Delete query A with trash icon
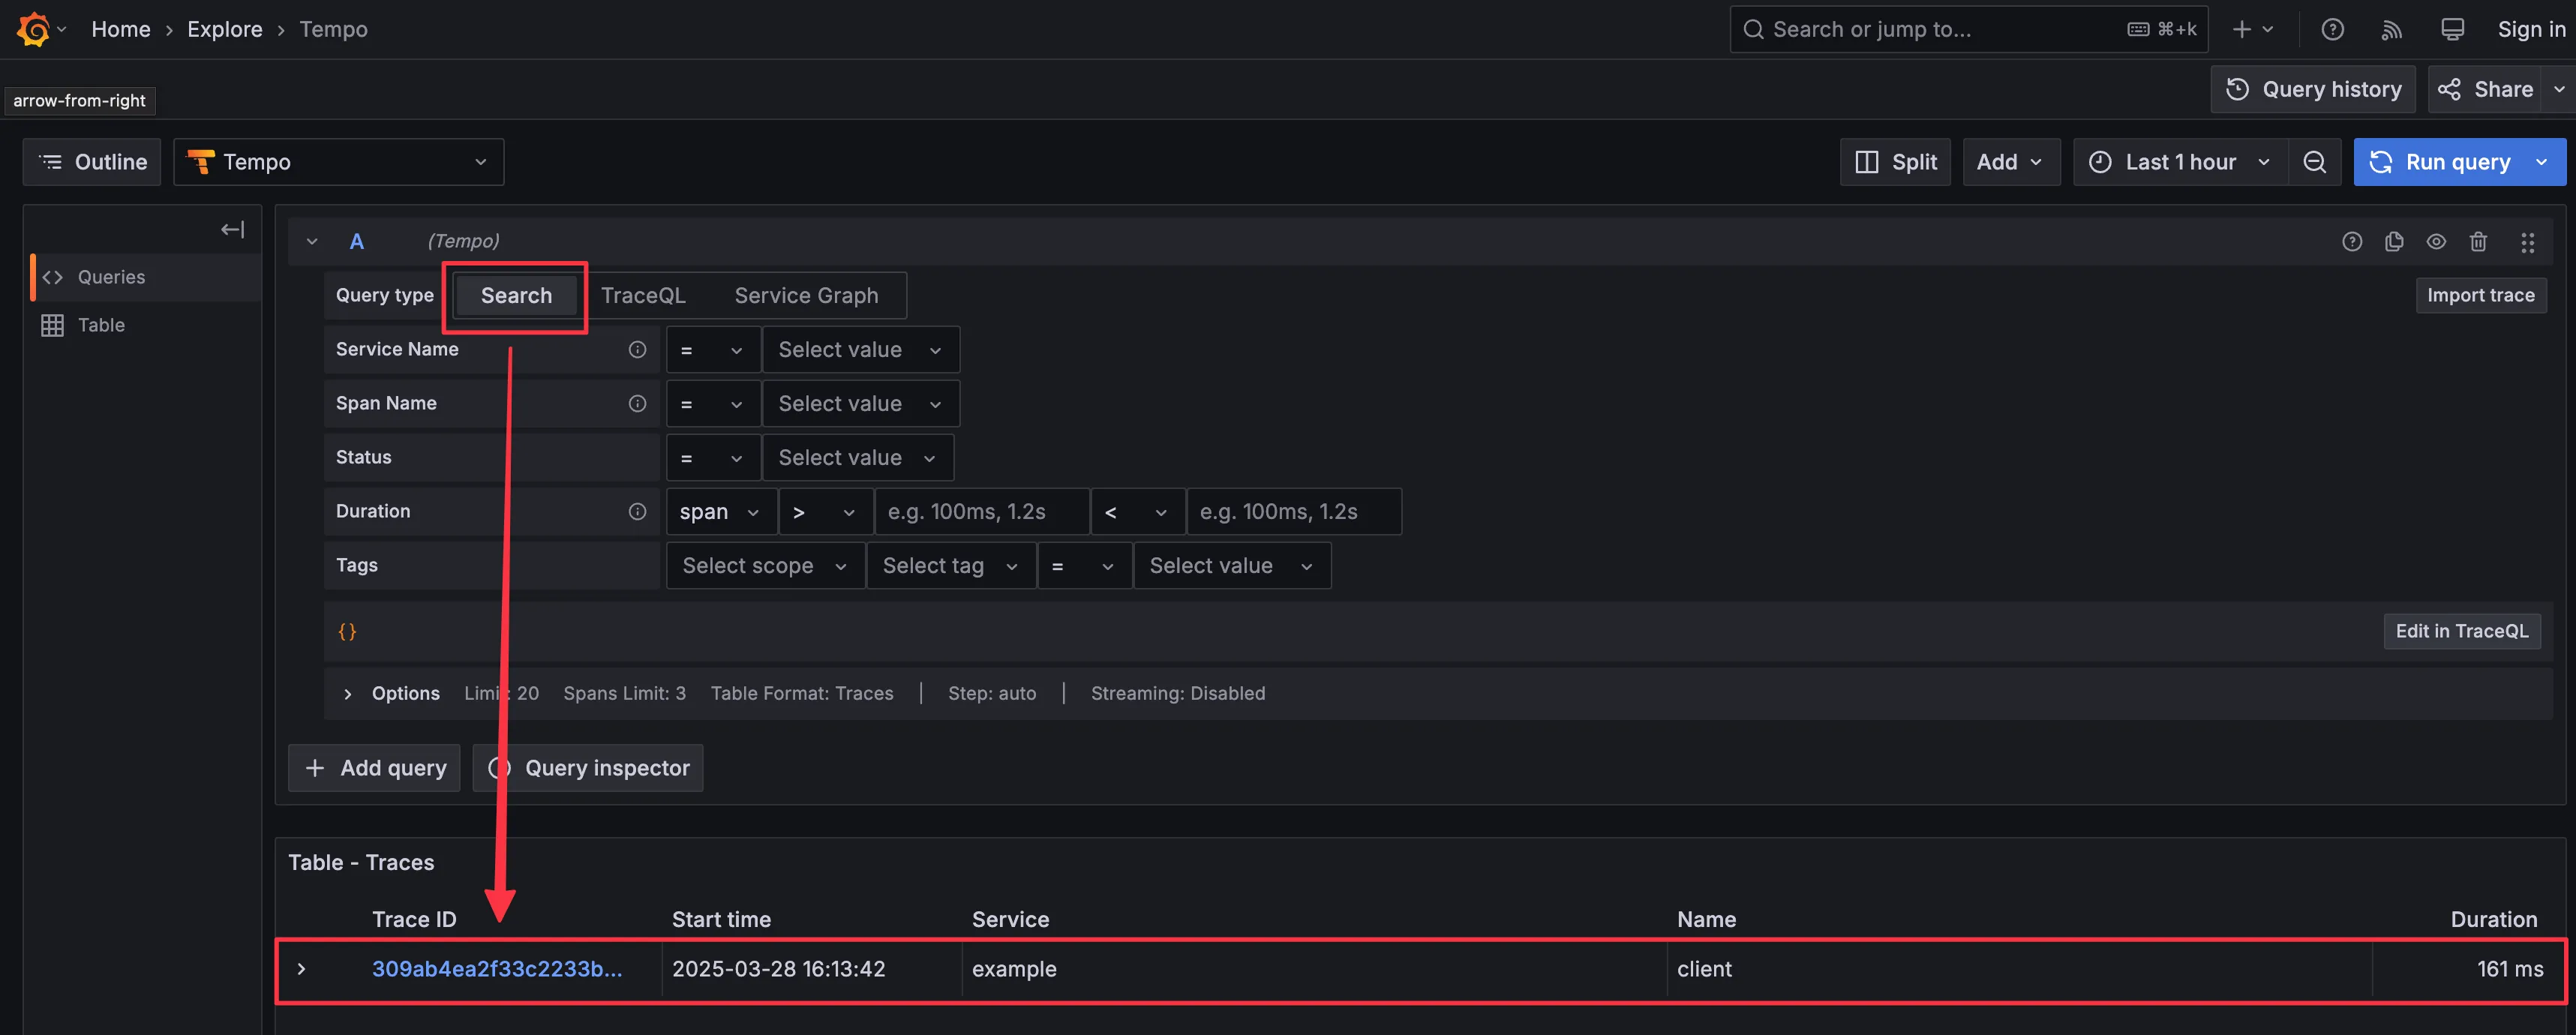 [2479, 241]
